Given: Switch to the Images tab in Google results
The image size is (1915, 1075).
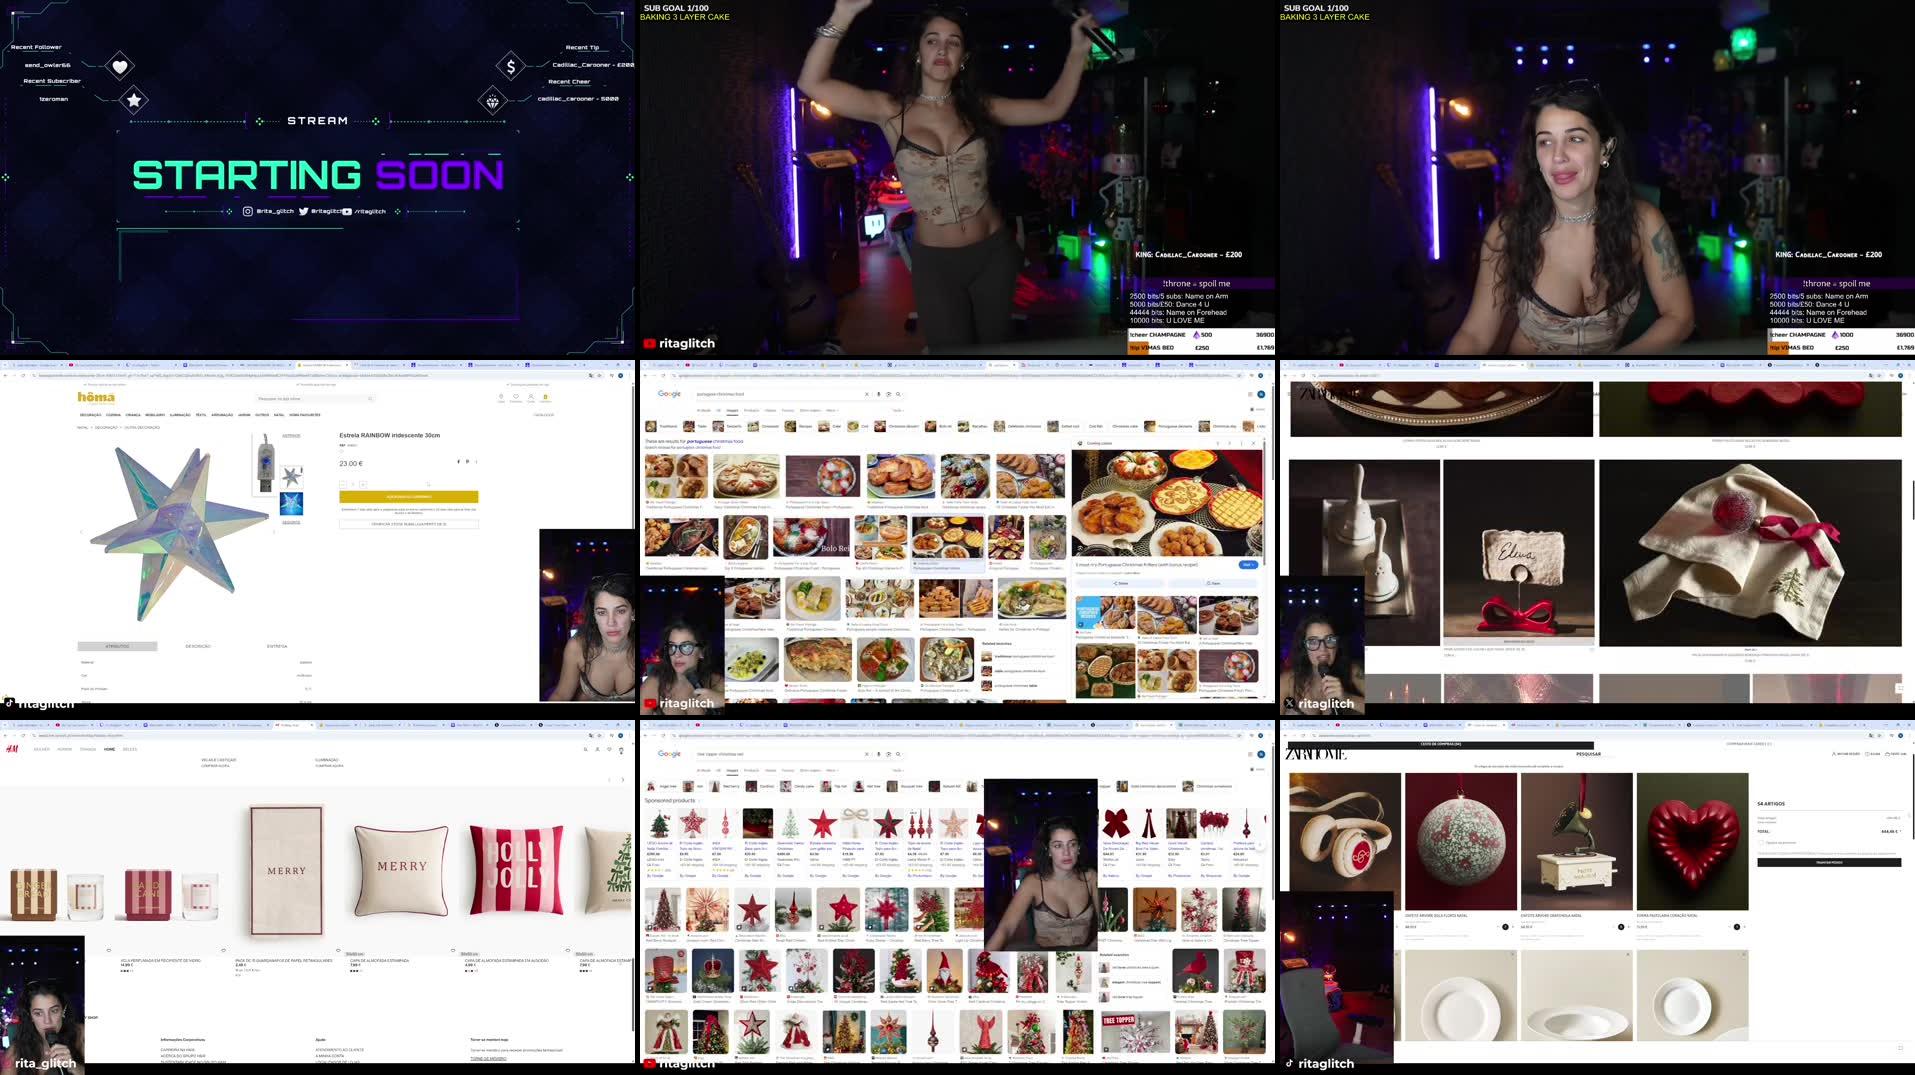Looking at the screenshot, I should coord(733,410).
